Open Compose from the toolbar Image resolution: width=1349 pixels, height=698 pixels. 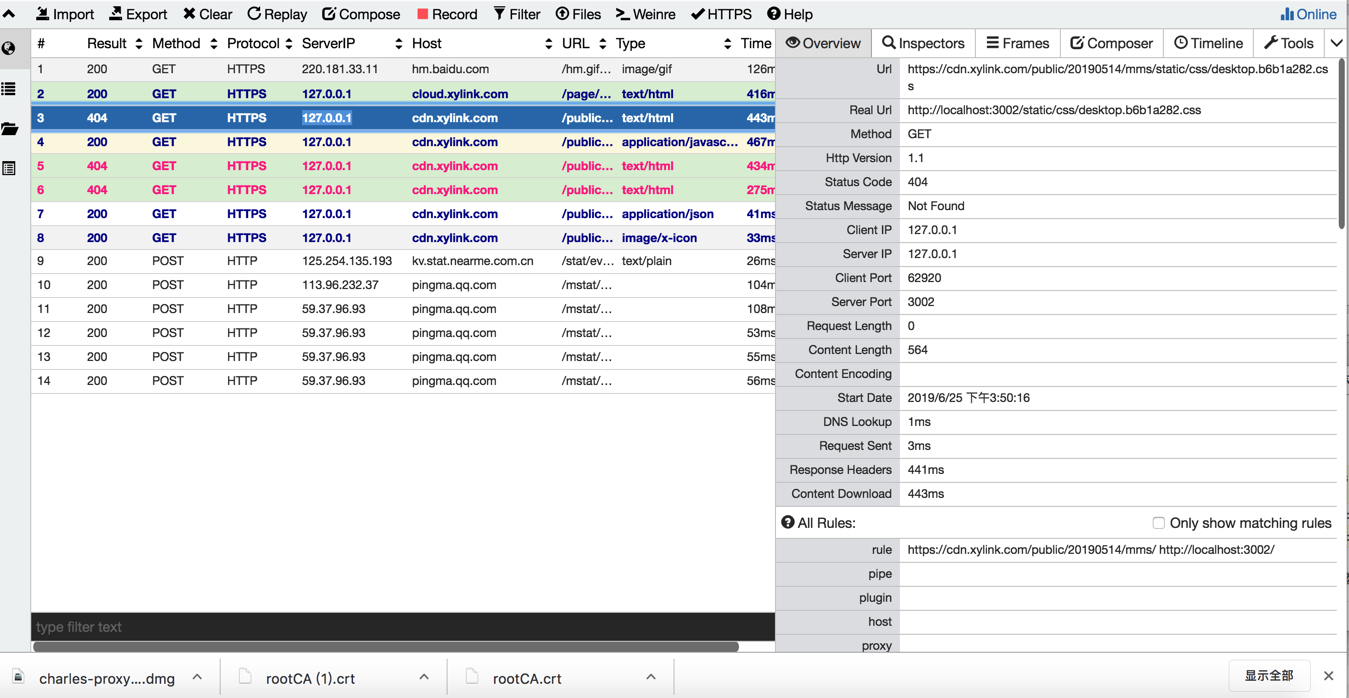[361, 14]
